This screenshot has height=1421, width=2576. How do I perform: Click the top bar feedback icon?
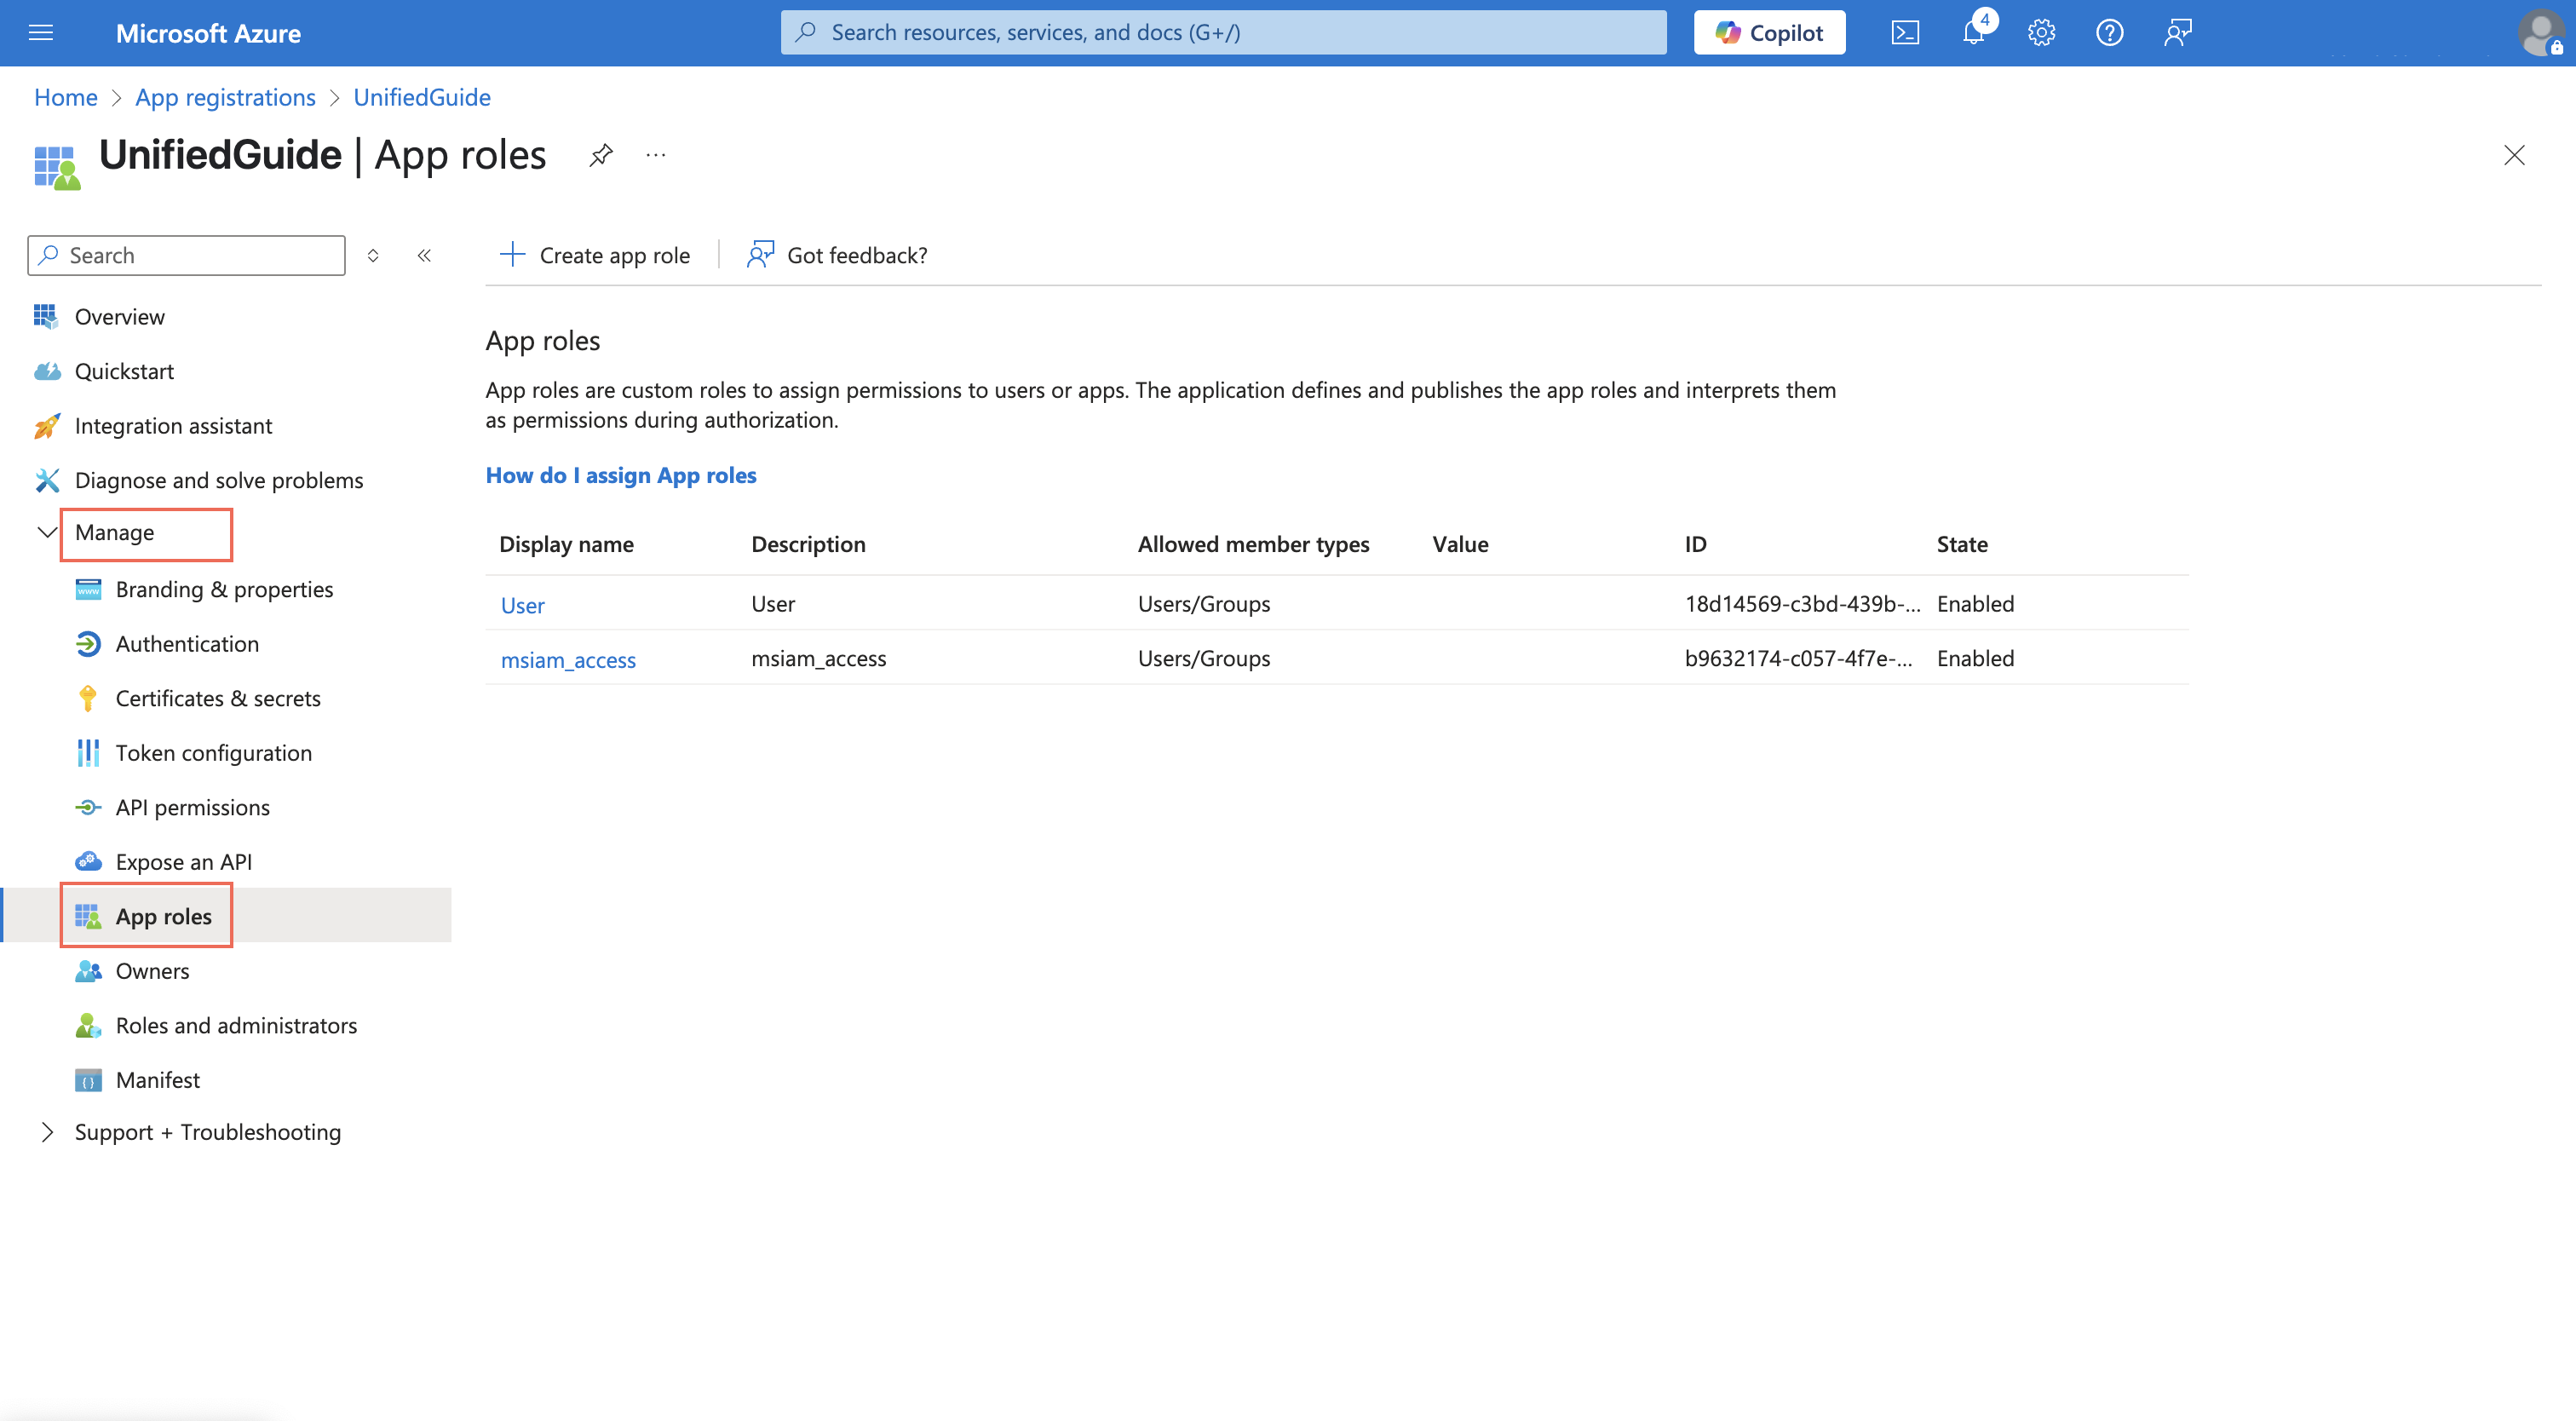pyautogui.click(x=2177, y=33)
